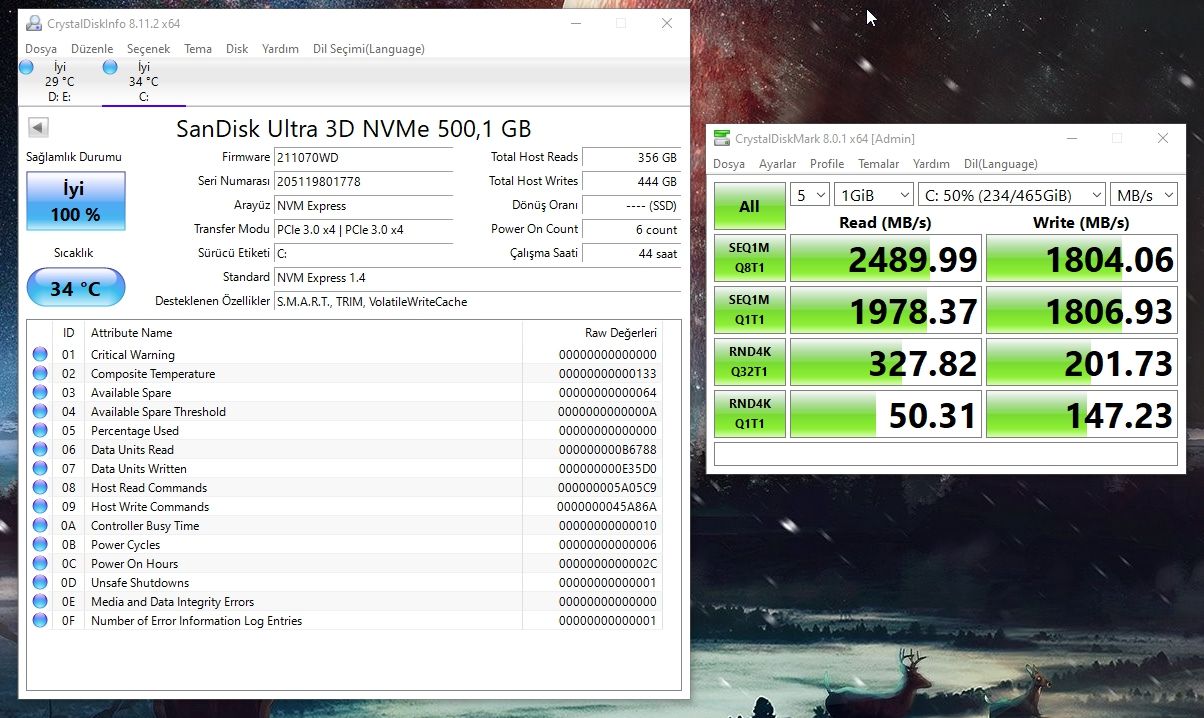Click the ID column header
1204x718 pixels.
click(69, 332)
